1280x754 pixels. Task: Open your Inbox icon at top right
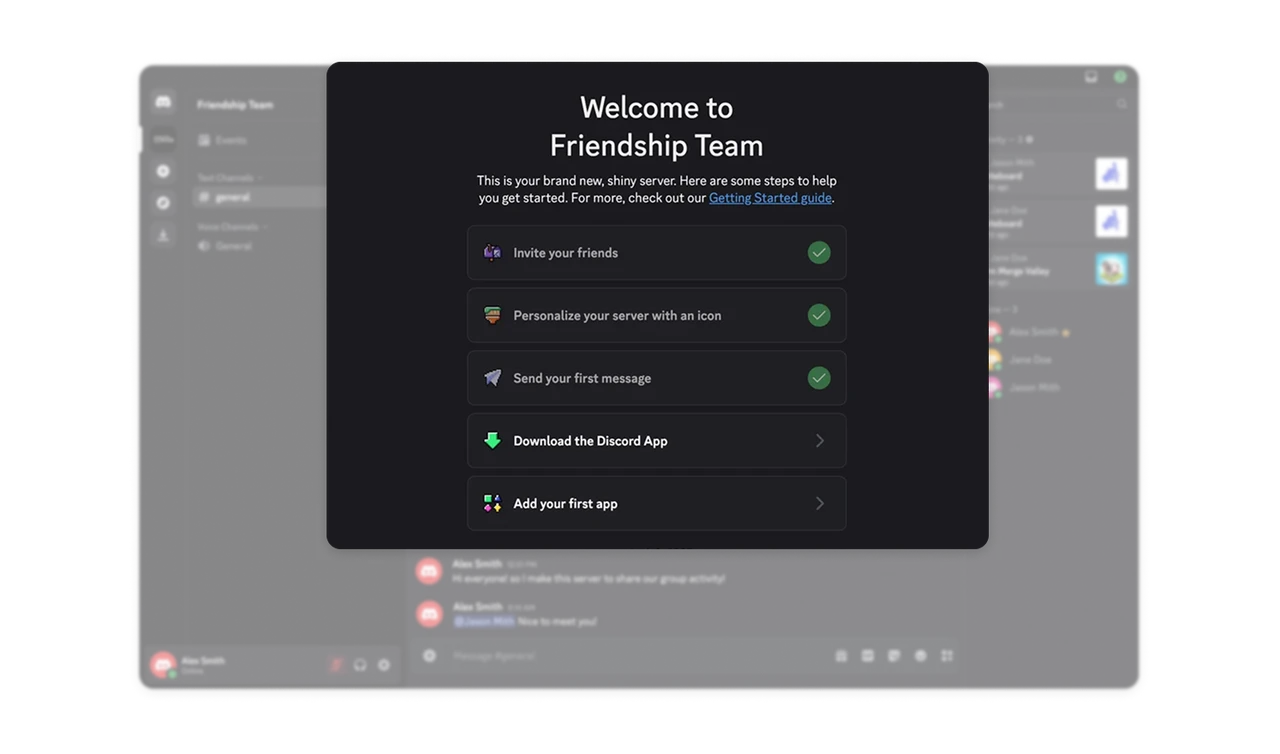[x=1089, y=75]
